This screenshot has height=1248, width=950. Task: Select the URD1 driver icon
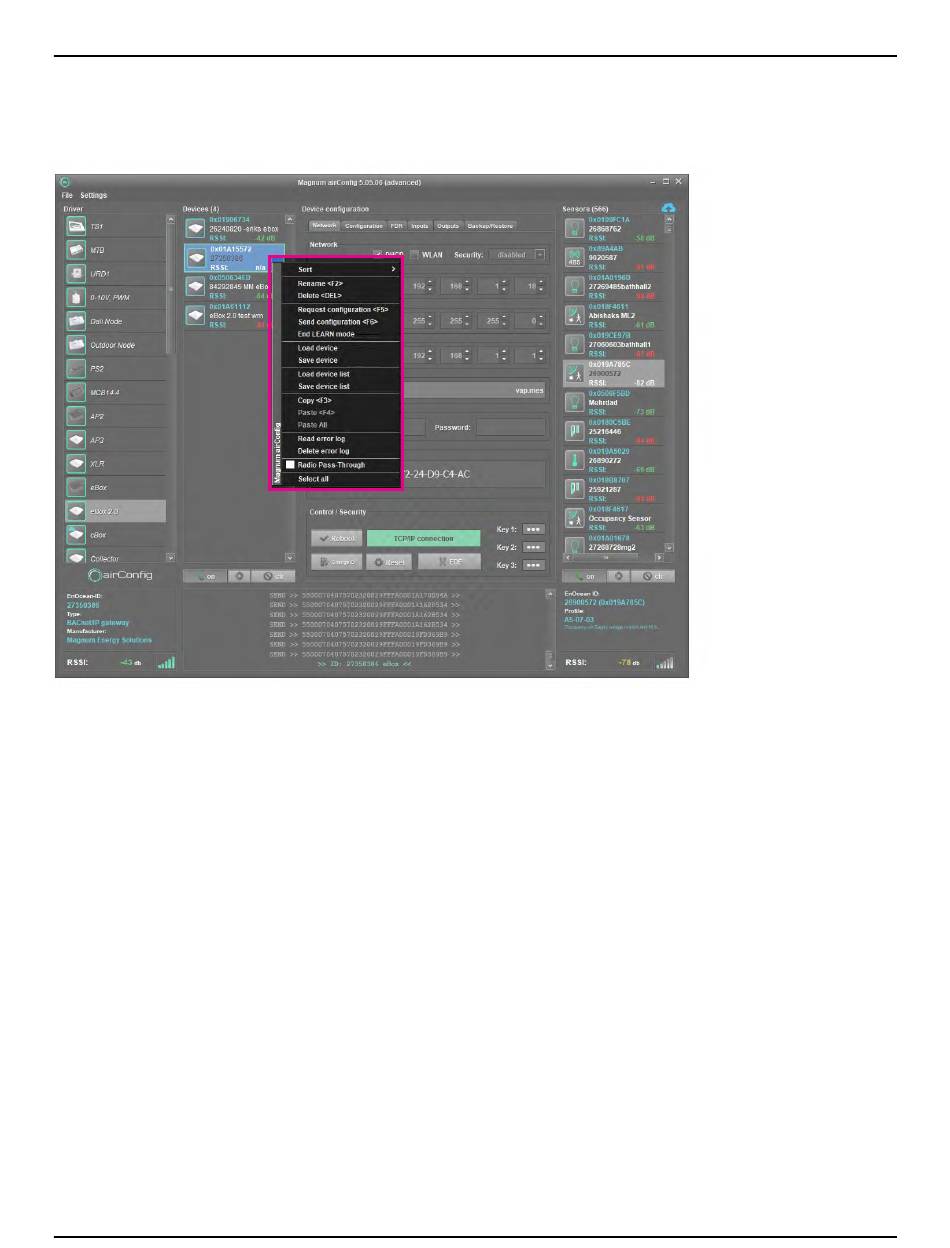pos(77,274)
